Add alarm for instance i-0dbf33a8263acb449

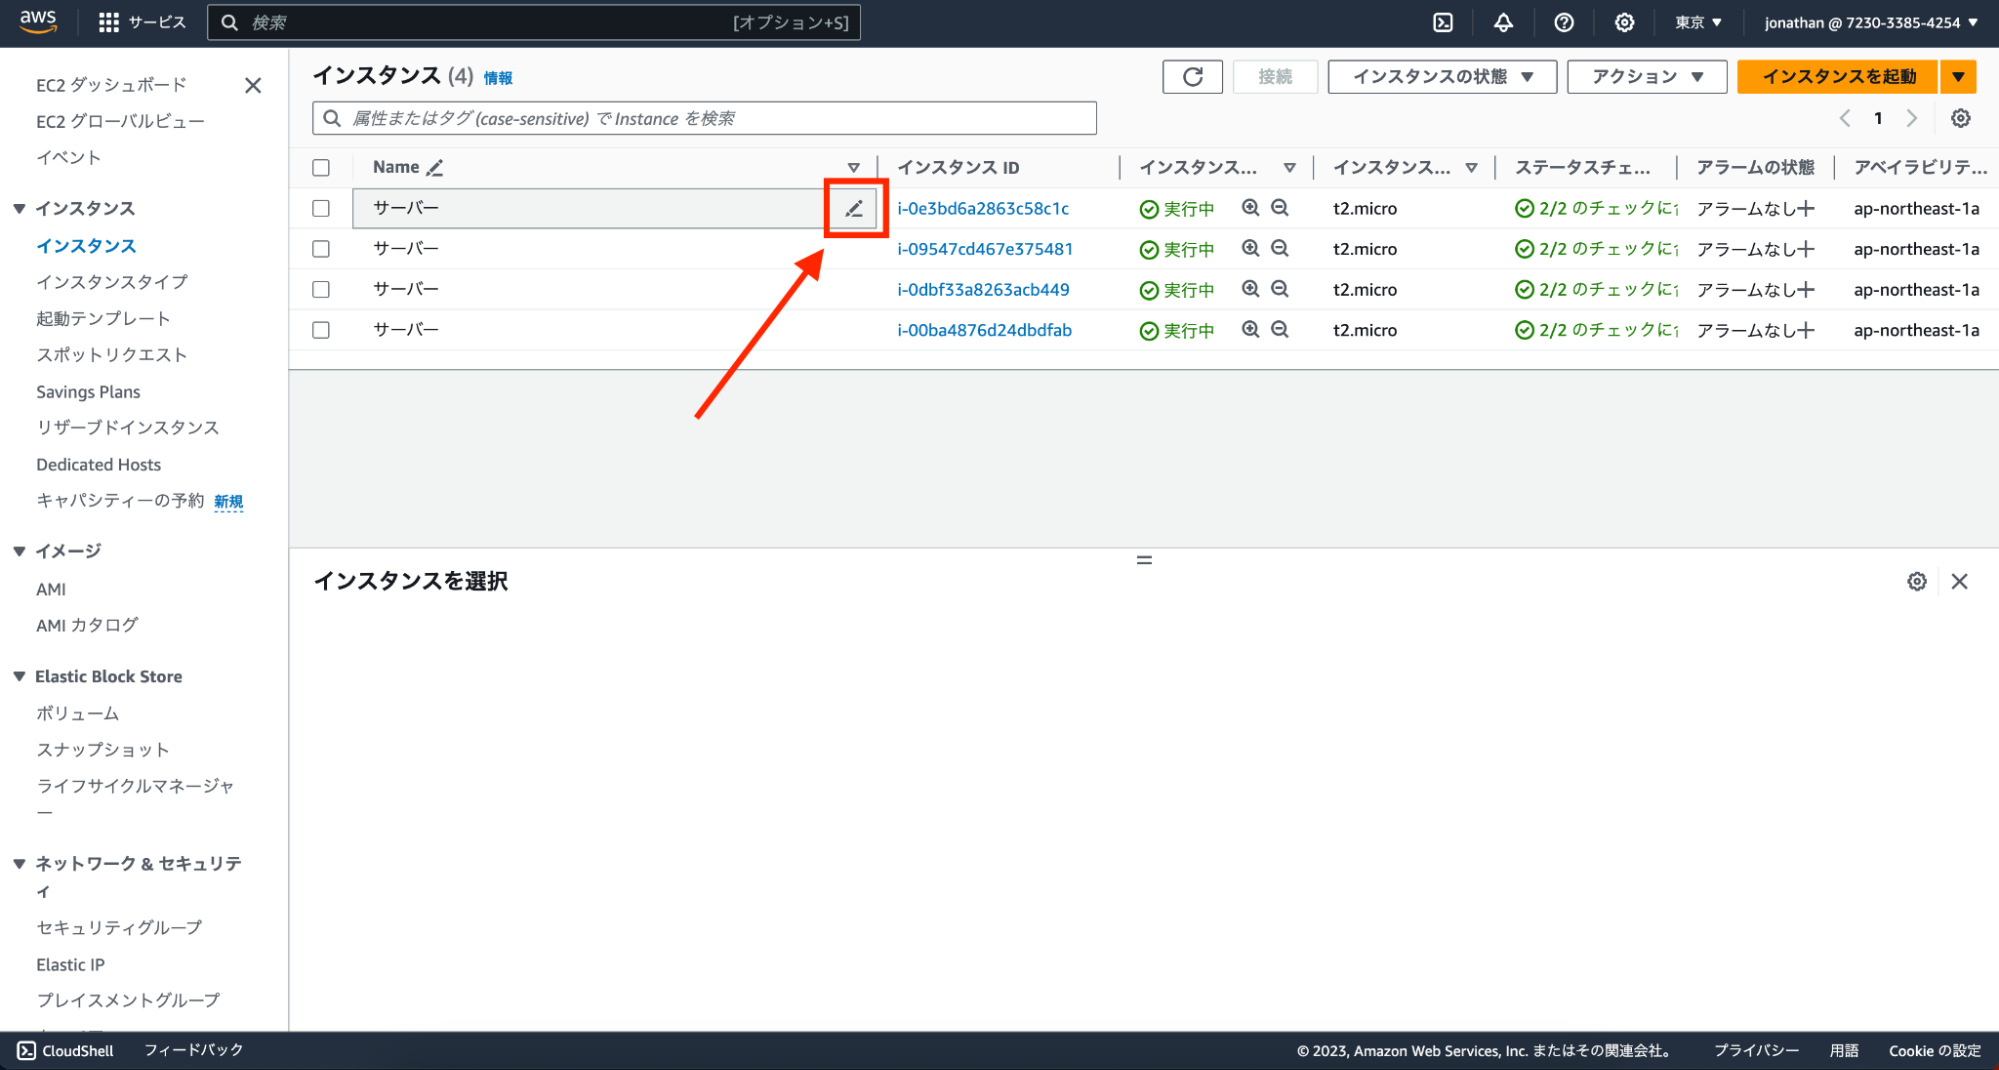coord(1805,289)
